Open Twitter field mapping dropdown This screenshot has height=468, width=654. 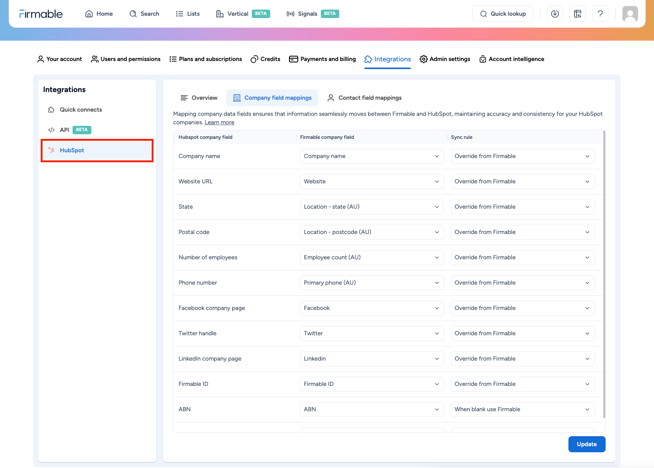371,333
